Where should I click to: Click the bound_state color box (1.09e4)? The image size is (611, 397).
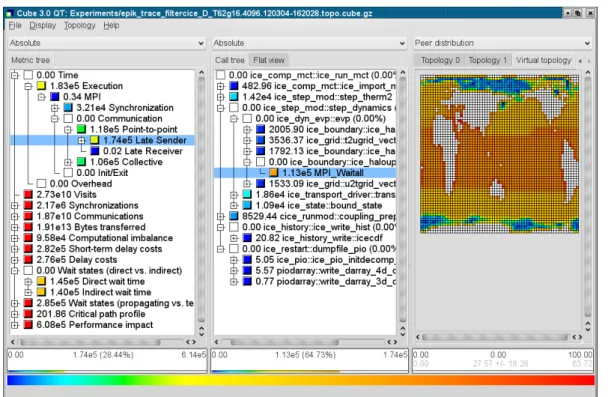(247, 205)
